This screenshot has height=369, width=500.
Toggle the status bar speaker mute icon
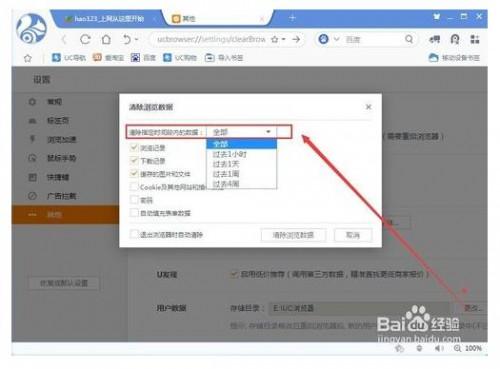439,348
